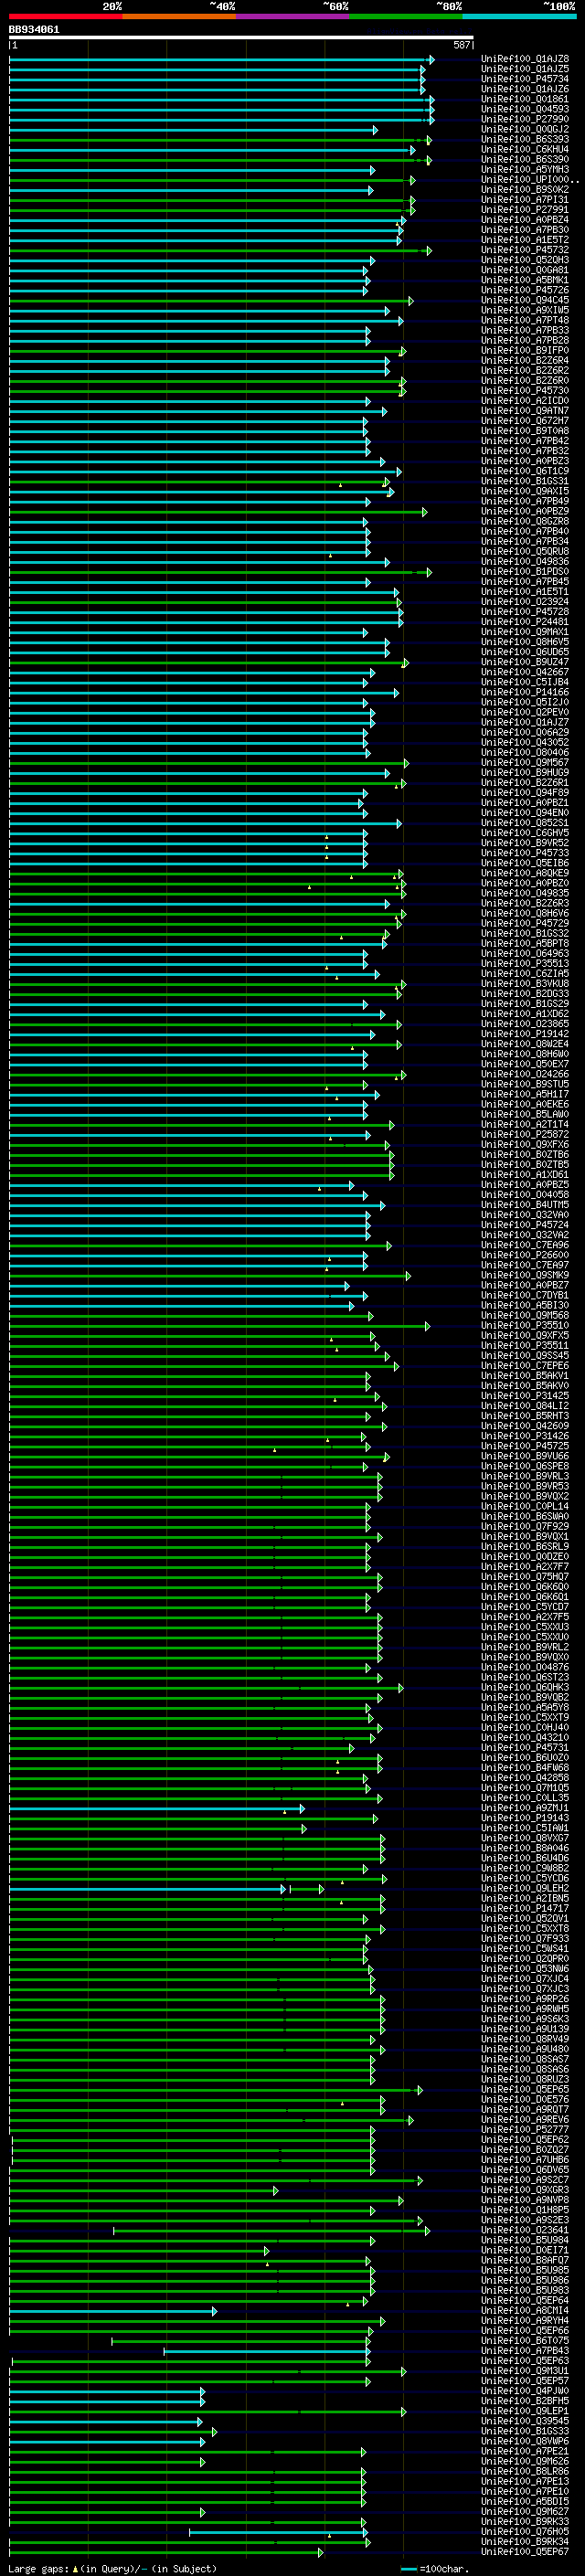The height and width of the screenshot is (2576, 585).
Task: Select hit label UniRef100_P45724
Action: 525,1225
